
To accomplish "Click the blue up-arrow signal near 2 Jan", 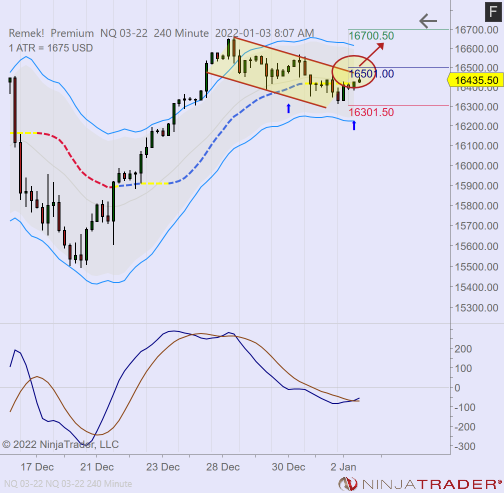I will click(354, 125).
